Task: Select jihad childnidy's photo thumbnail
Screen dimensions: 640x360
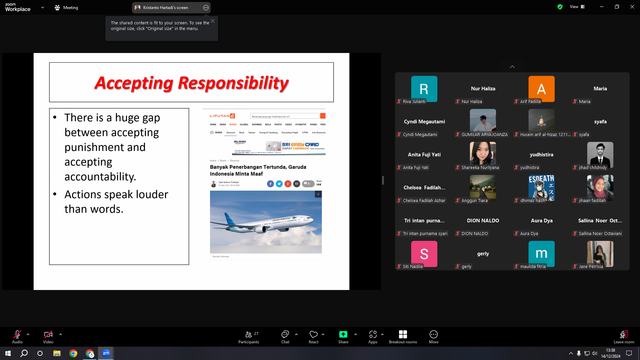Action: pos(600,154)
